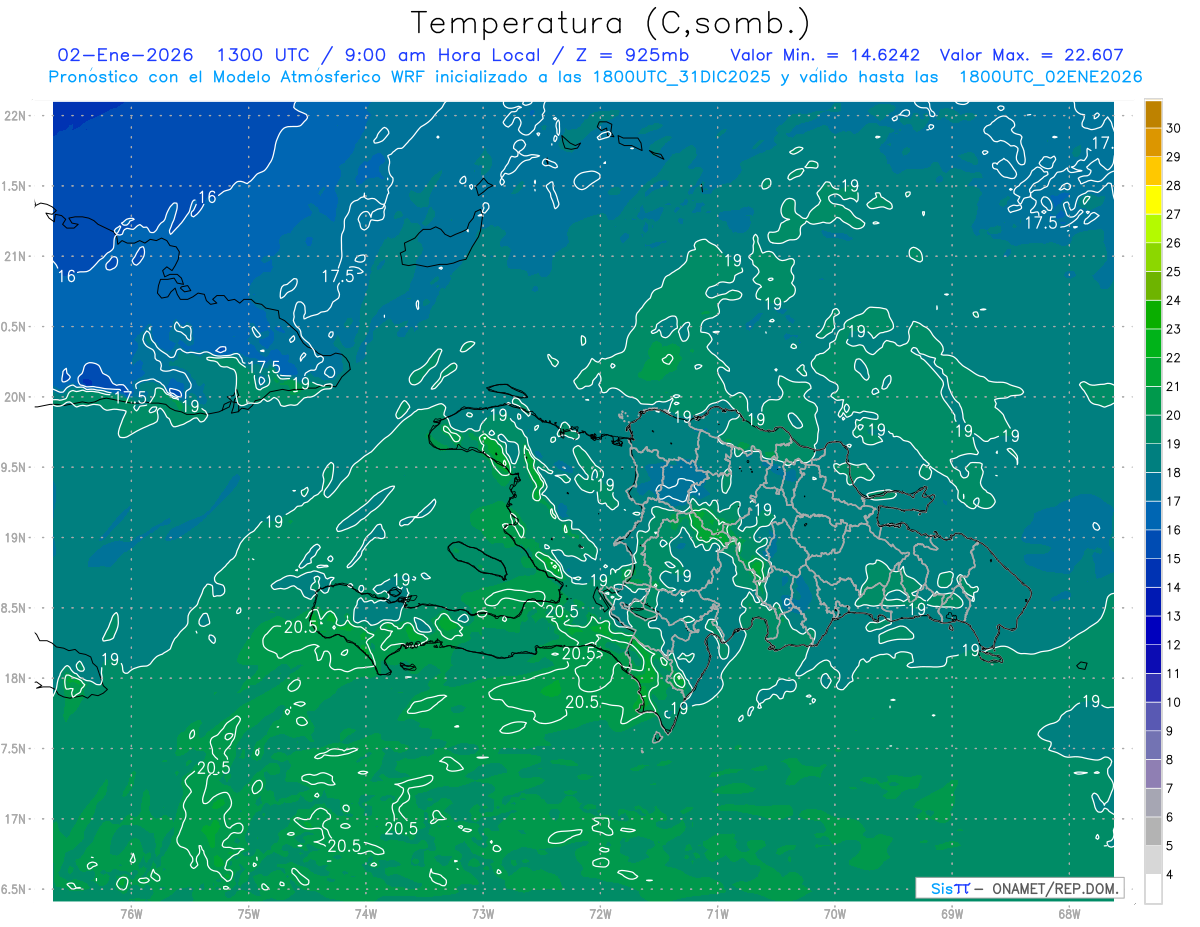Click the legend scale label '24'
The image size is (1200, 927).
pos(1173,300)
